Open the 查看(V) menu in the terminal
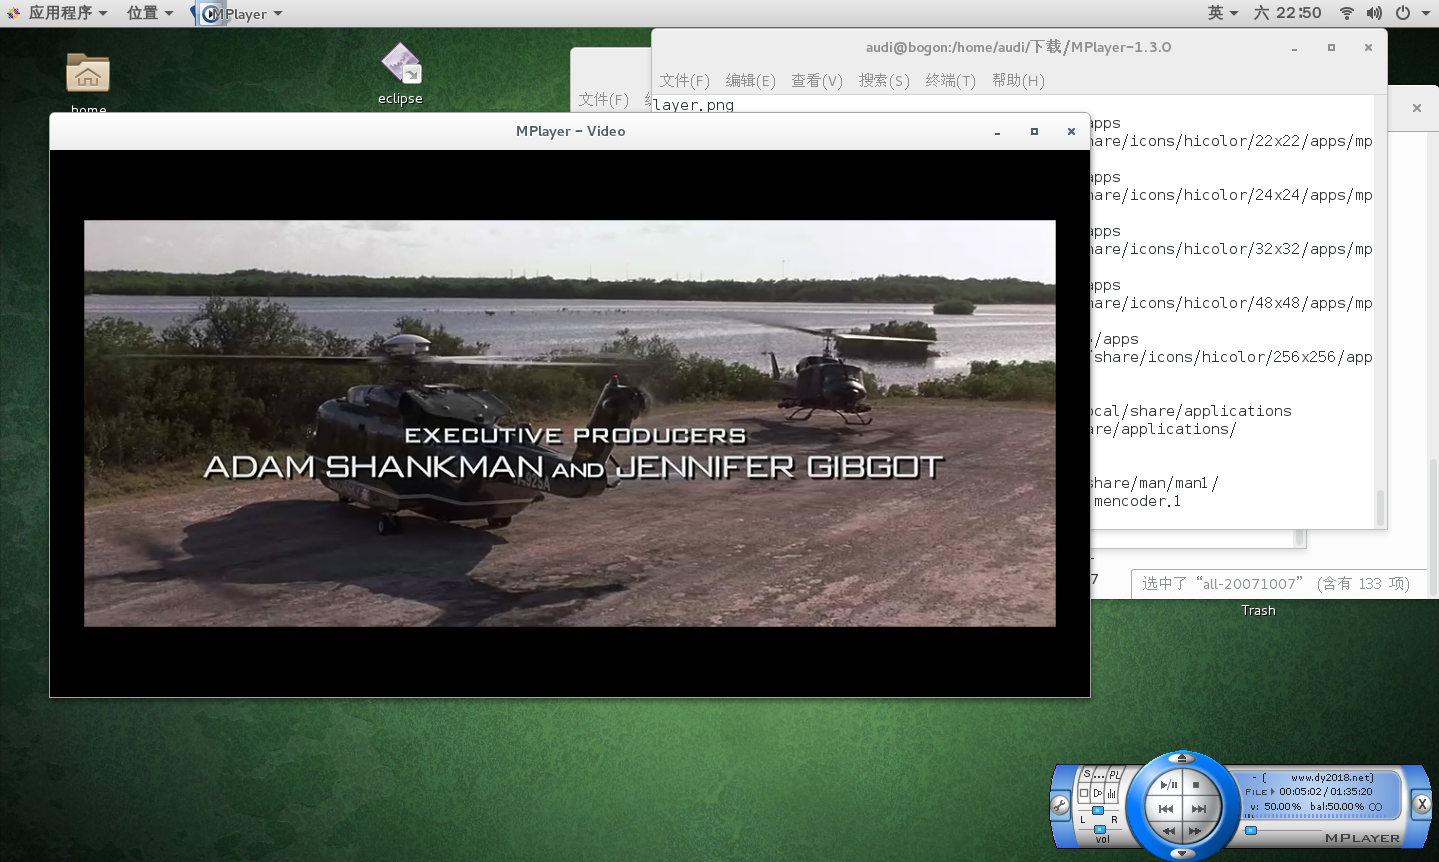The height and width of the screenshot is (862, 1439). click(x=817, y=80)
